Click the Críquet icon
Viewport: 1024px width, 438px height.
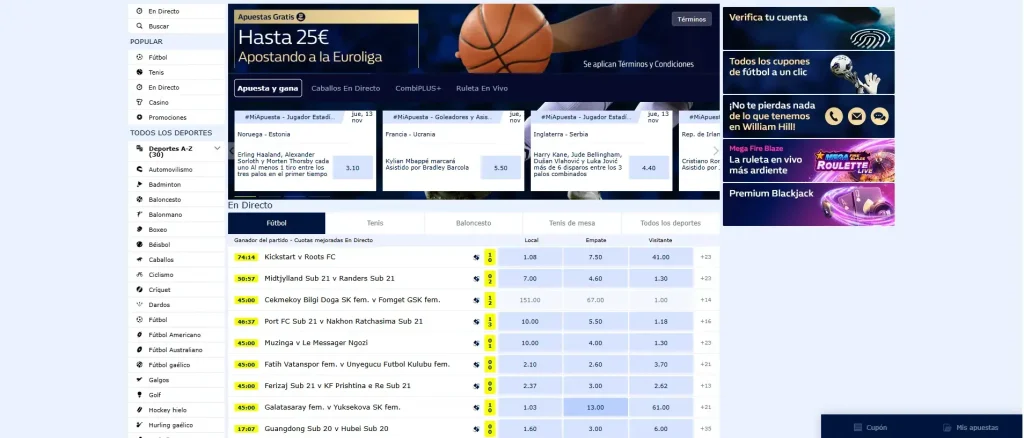point(139,289)
